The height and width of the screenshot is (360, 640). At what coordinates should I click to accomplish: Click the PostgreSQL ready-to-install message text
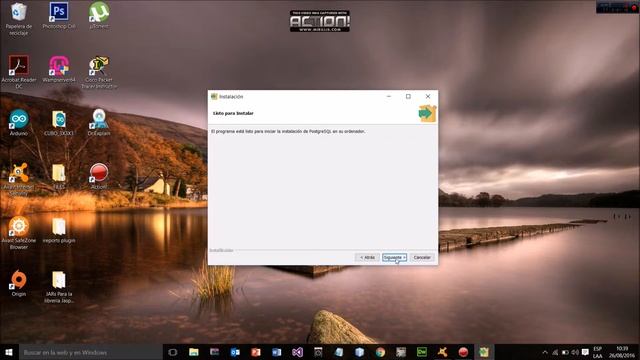coord(288,131)
